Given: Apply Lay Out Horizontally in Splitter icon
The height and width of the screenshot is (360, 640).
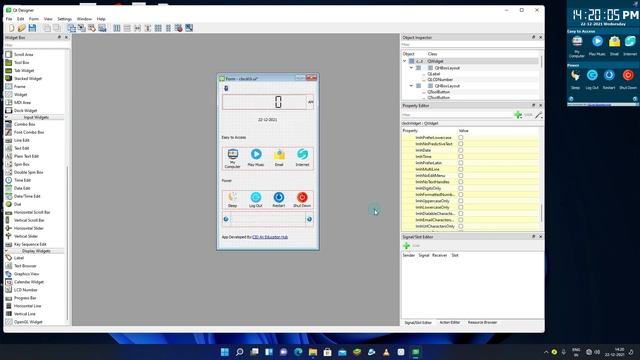Looking at the screenshot, I should (x=138, y=28).
